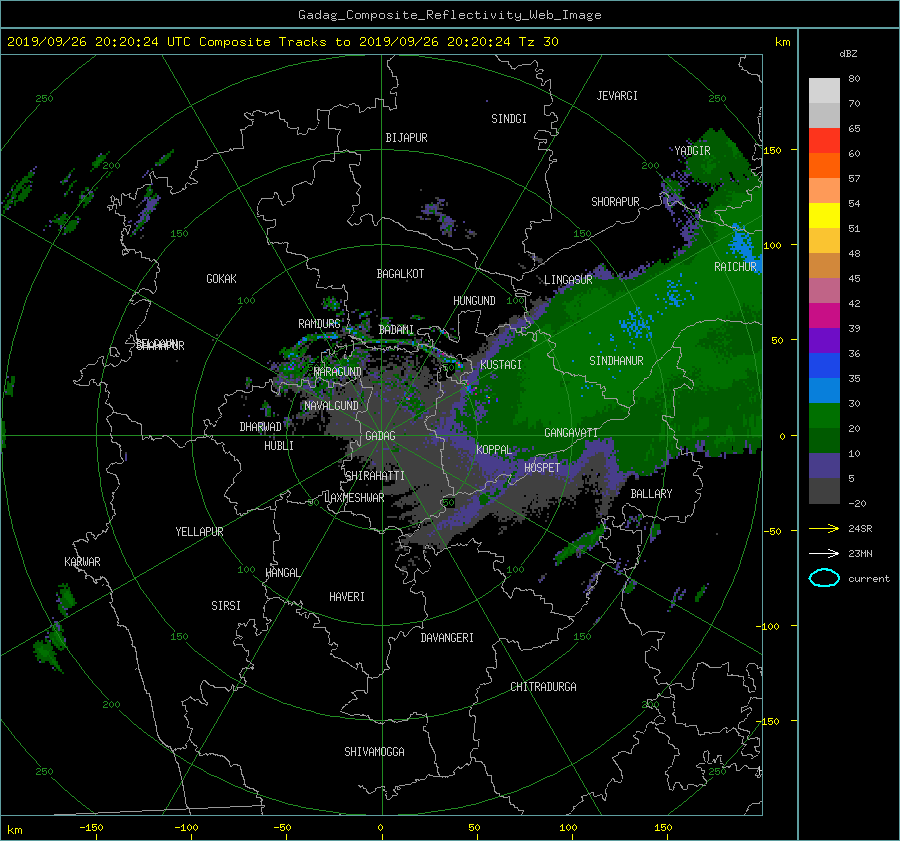Click the magenta 39-42 dBZ swatch
The image size is (900, 841).
point(824,315)
